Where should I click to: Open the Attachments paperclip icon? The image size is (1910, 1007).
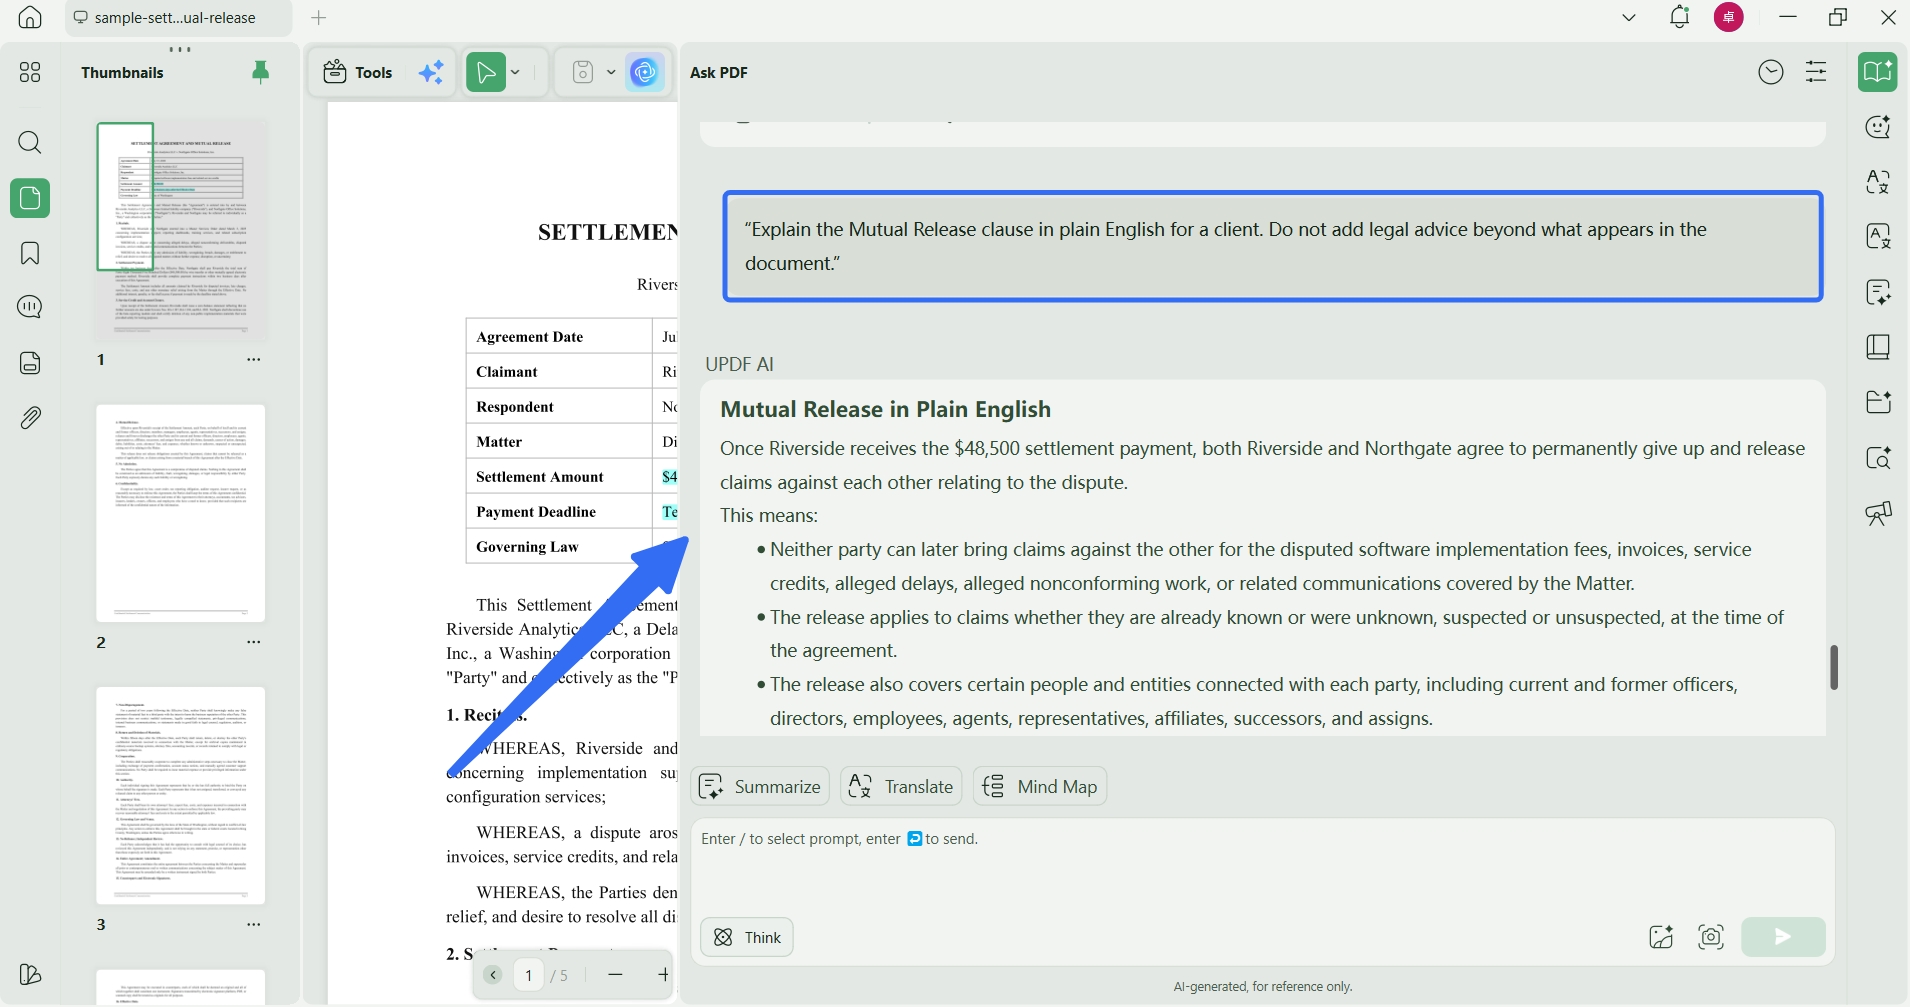[30, 417]
